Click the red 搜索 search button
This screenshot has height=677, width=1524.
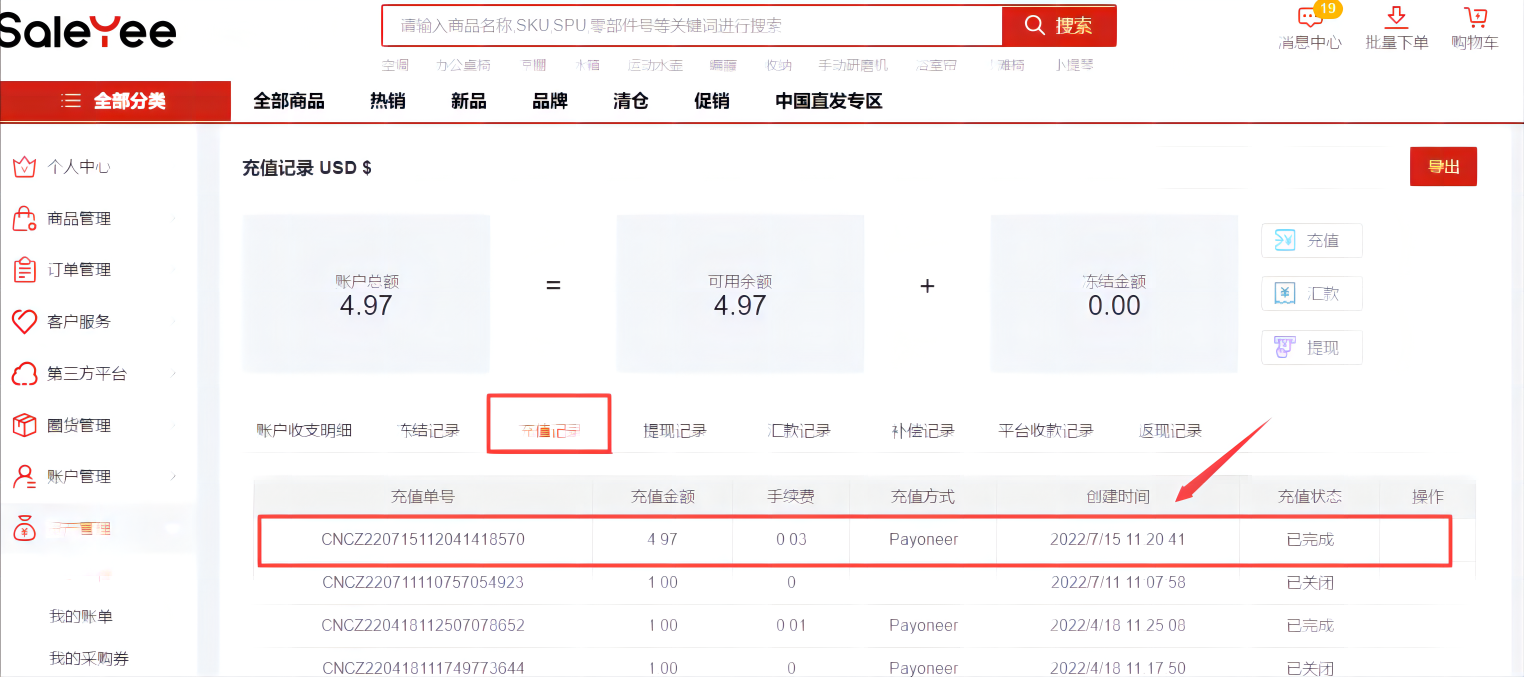(x=1059, y=26)
